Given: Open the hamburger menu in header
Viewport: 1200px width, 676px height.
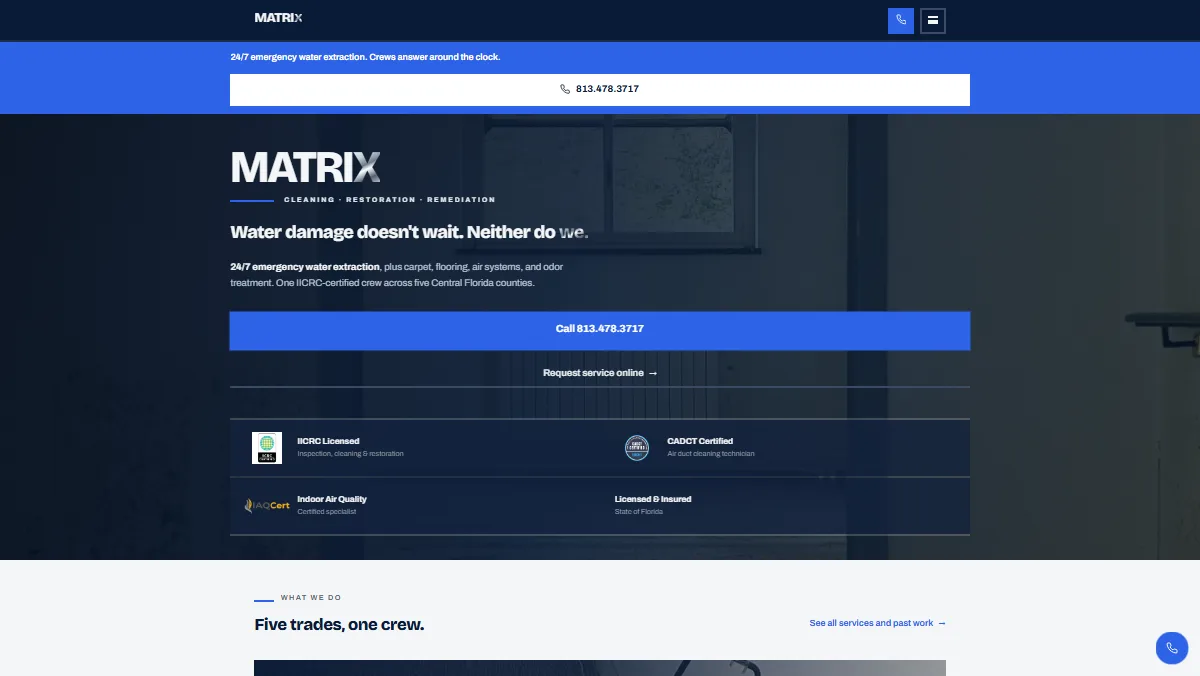Looking at the screenshot, I should (x=933, y=20).
